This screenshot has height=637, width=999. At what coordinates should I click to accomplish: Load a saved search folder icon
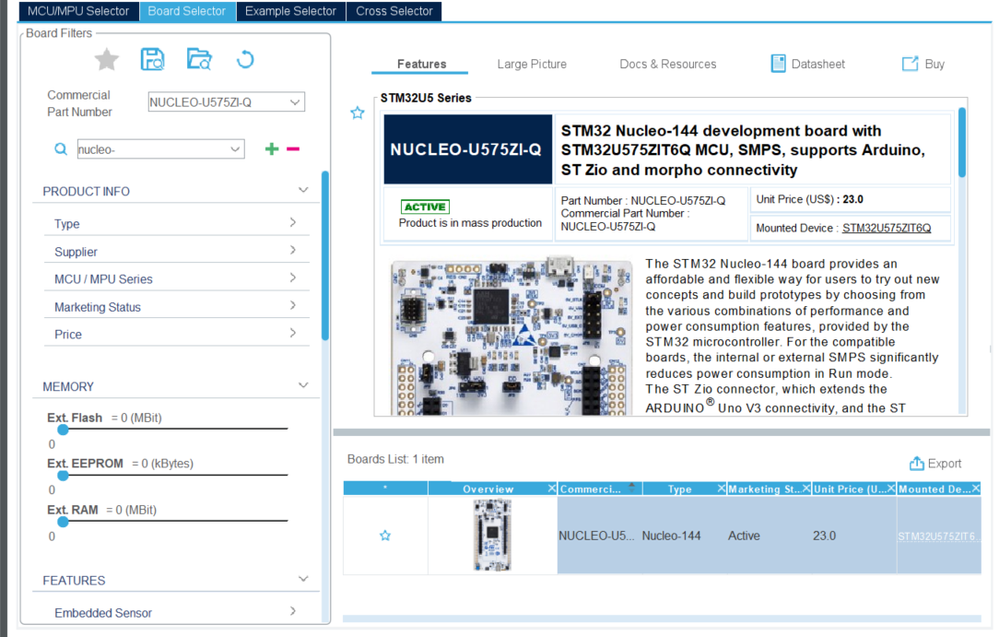(199, 59)
